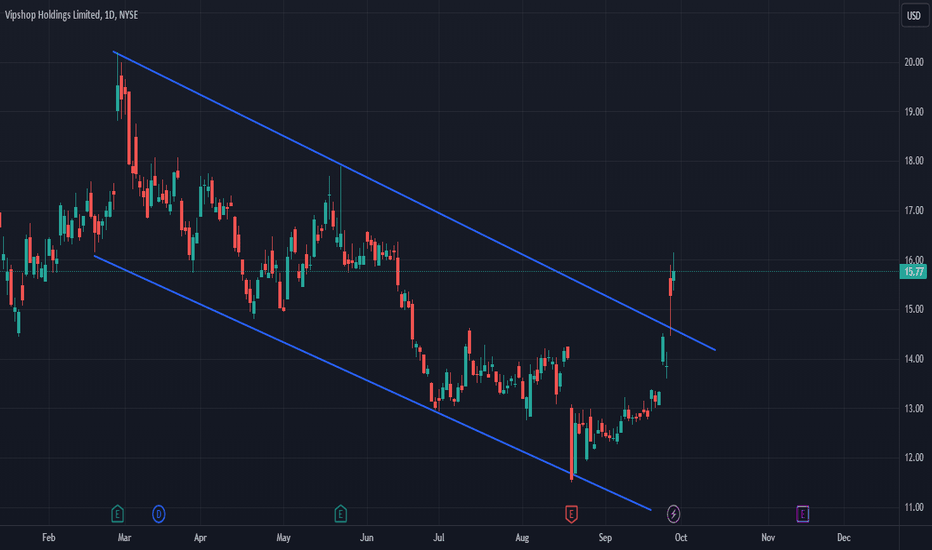Image resolution: width=932 pixels, height=550 pixels.
Task: Click the 15.00 price axis label
Action: (x=914, y=309)
